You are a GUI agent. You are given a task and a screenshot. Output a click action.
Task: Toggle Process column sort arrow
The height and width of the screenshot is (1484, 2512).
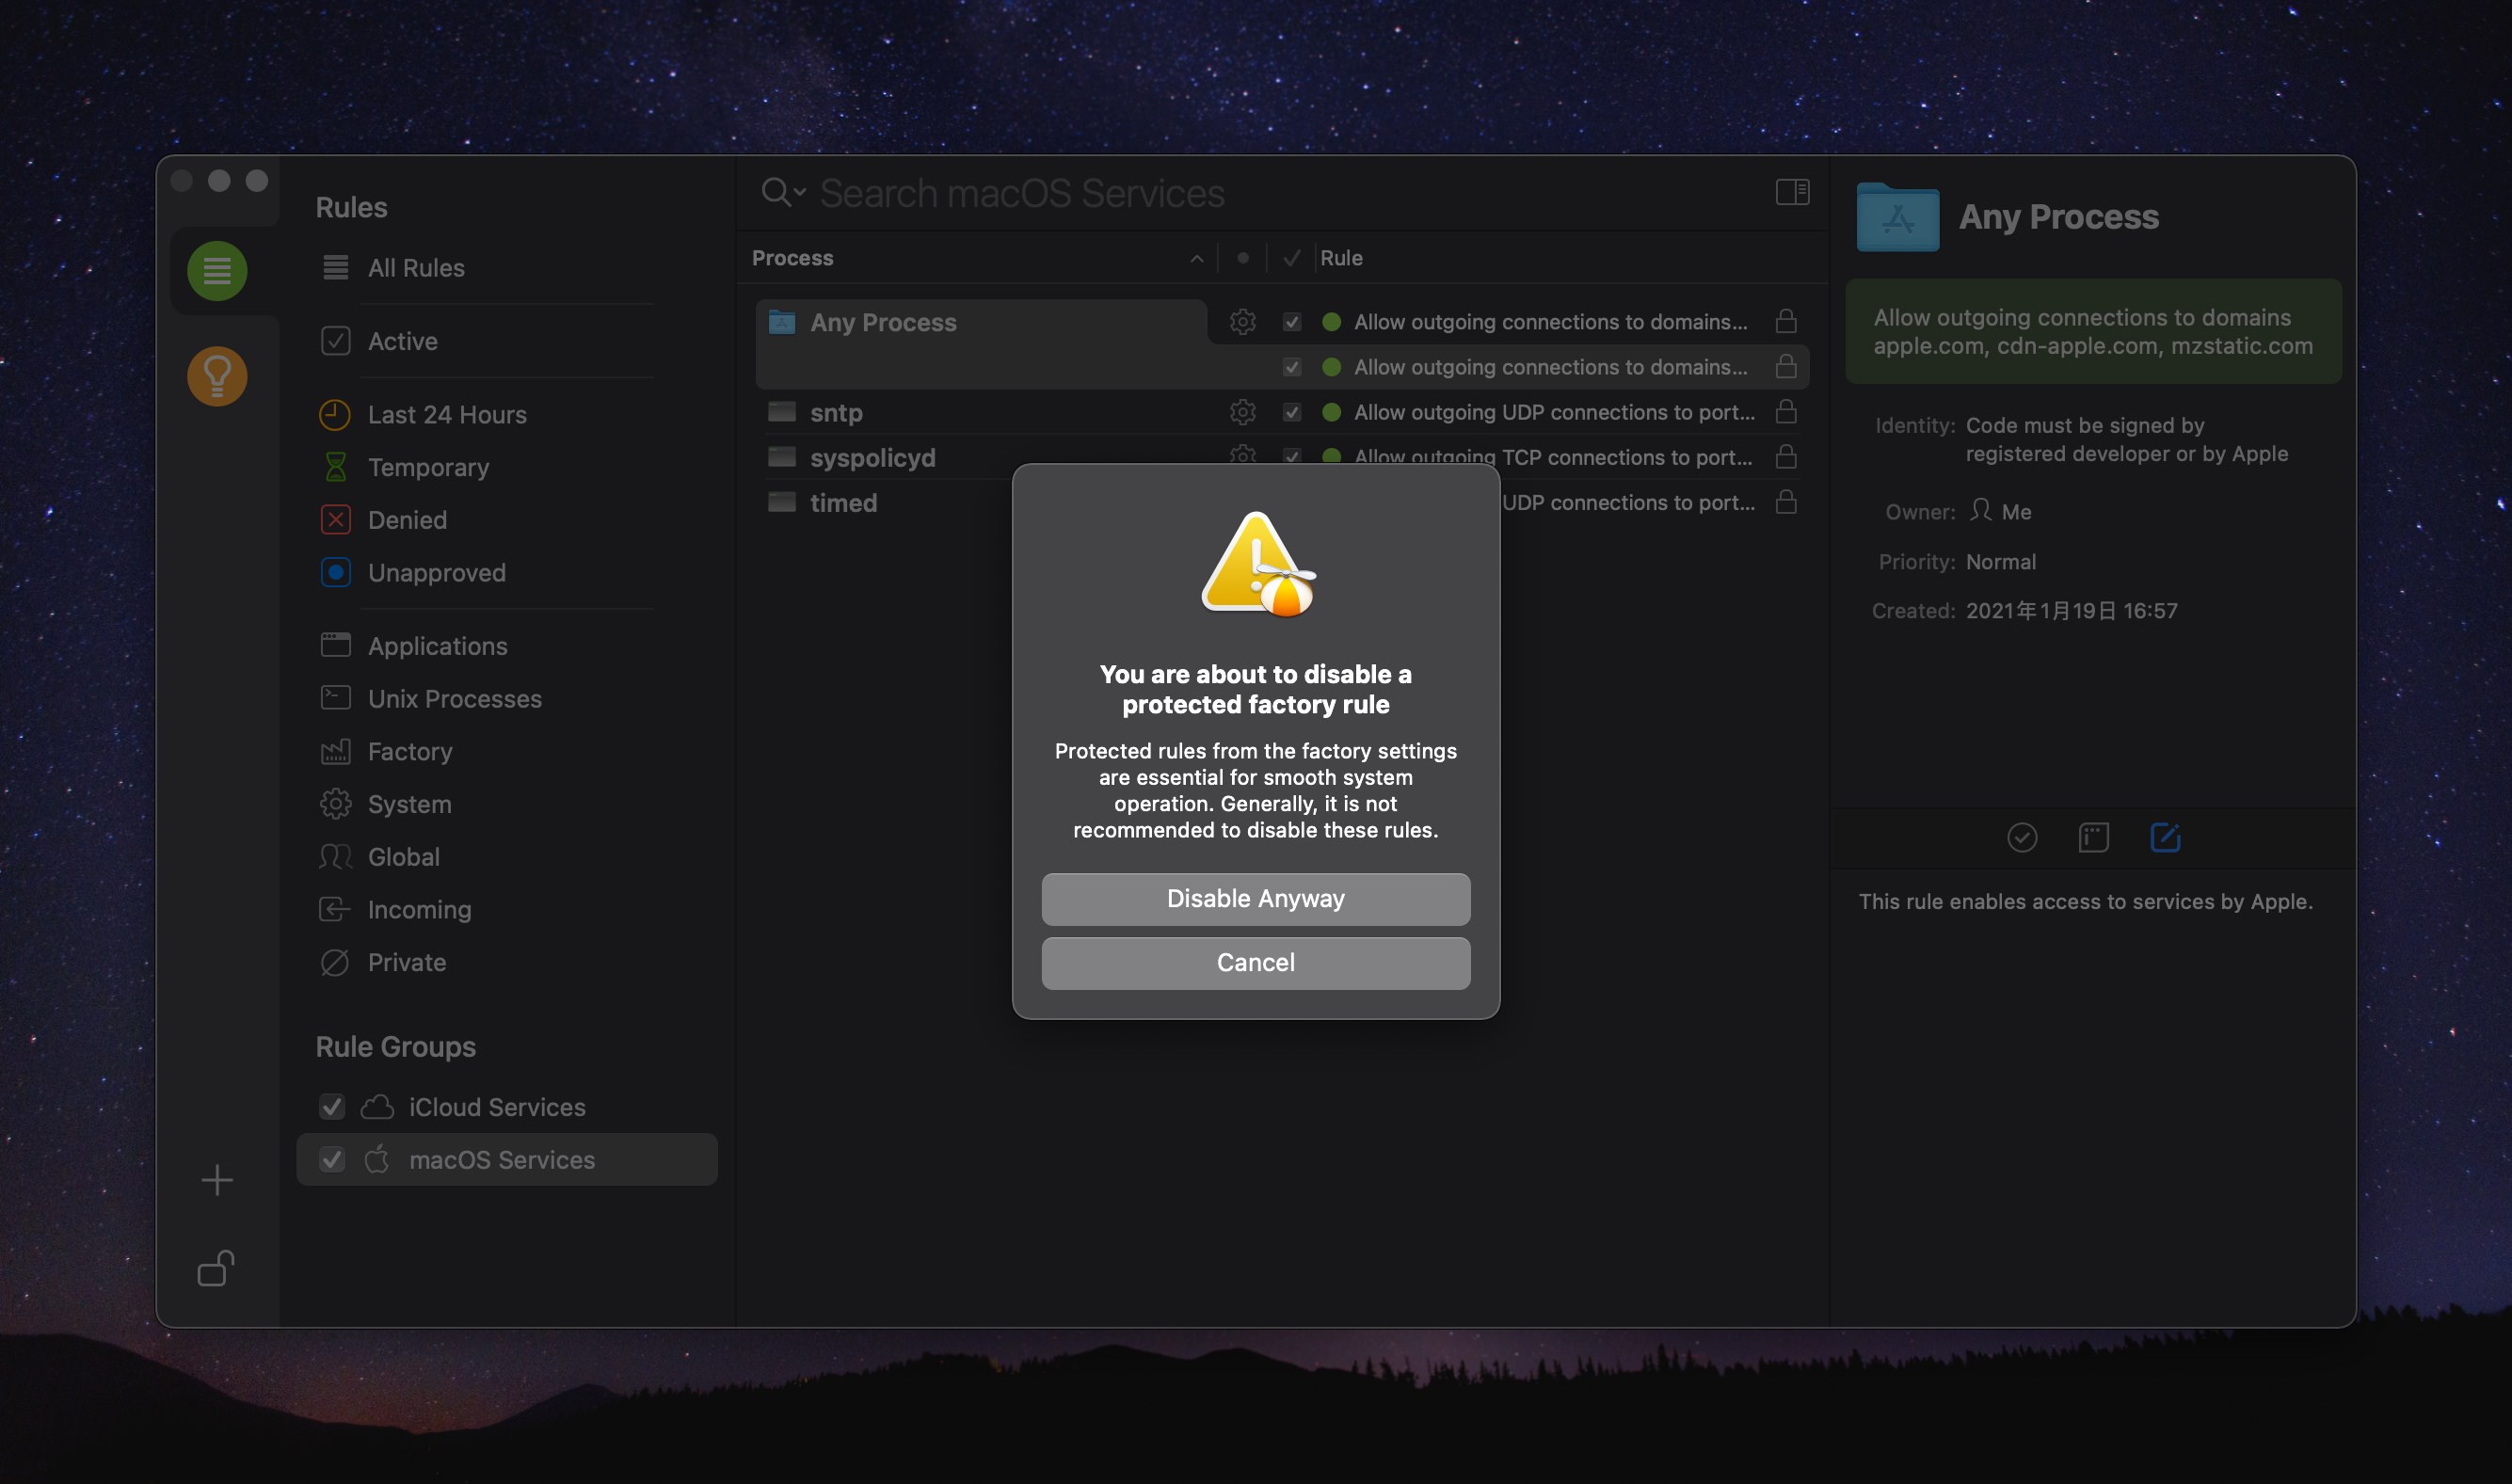pos(1196,258)
